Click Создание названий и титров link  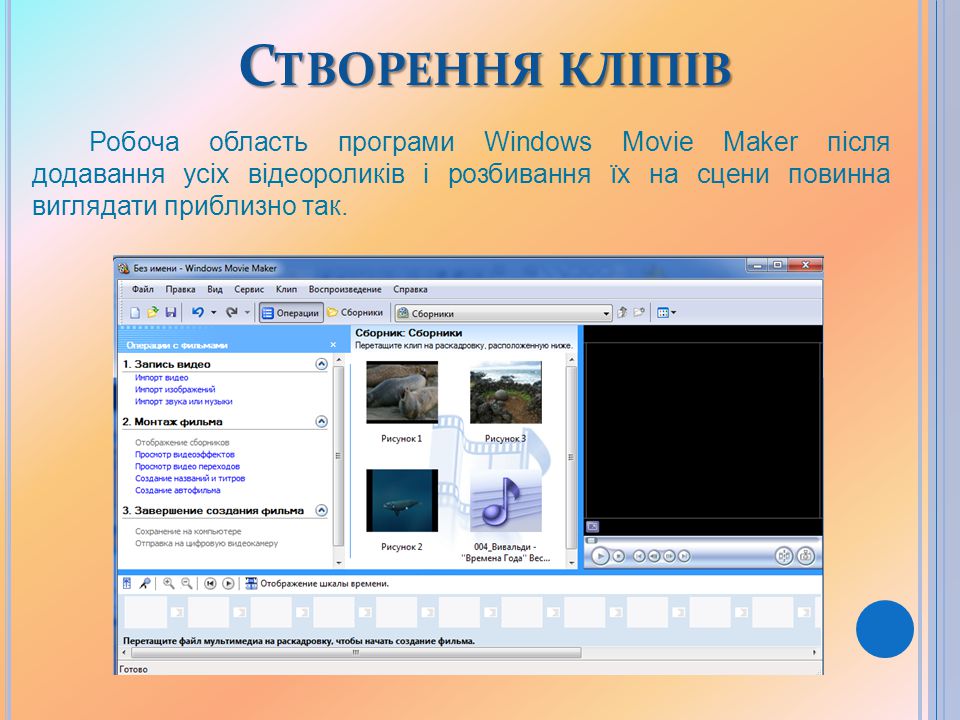(190, 478)
